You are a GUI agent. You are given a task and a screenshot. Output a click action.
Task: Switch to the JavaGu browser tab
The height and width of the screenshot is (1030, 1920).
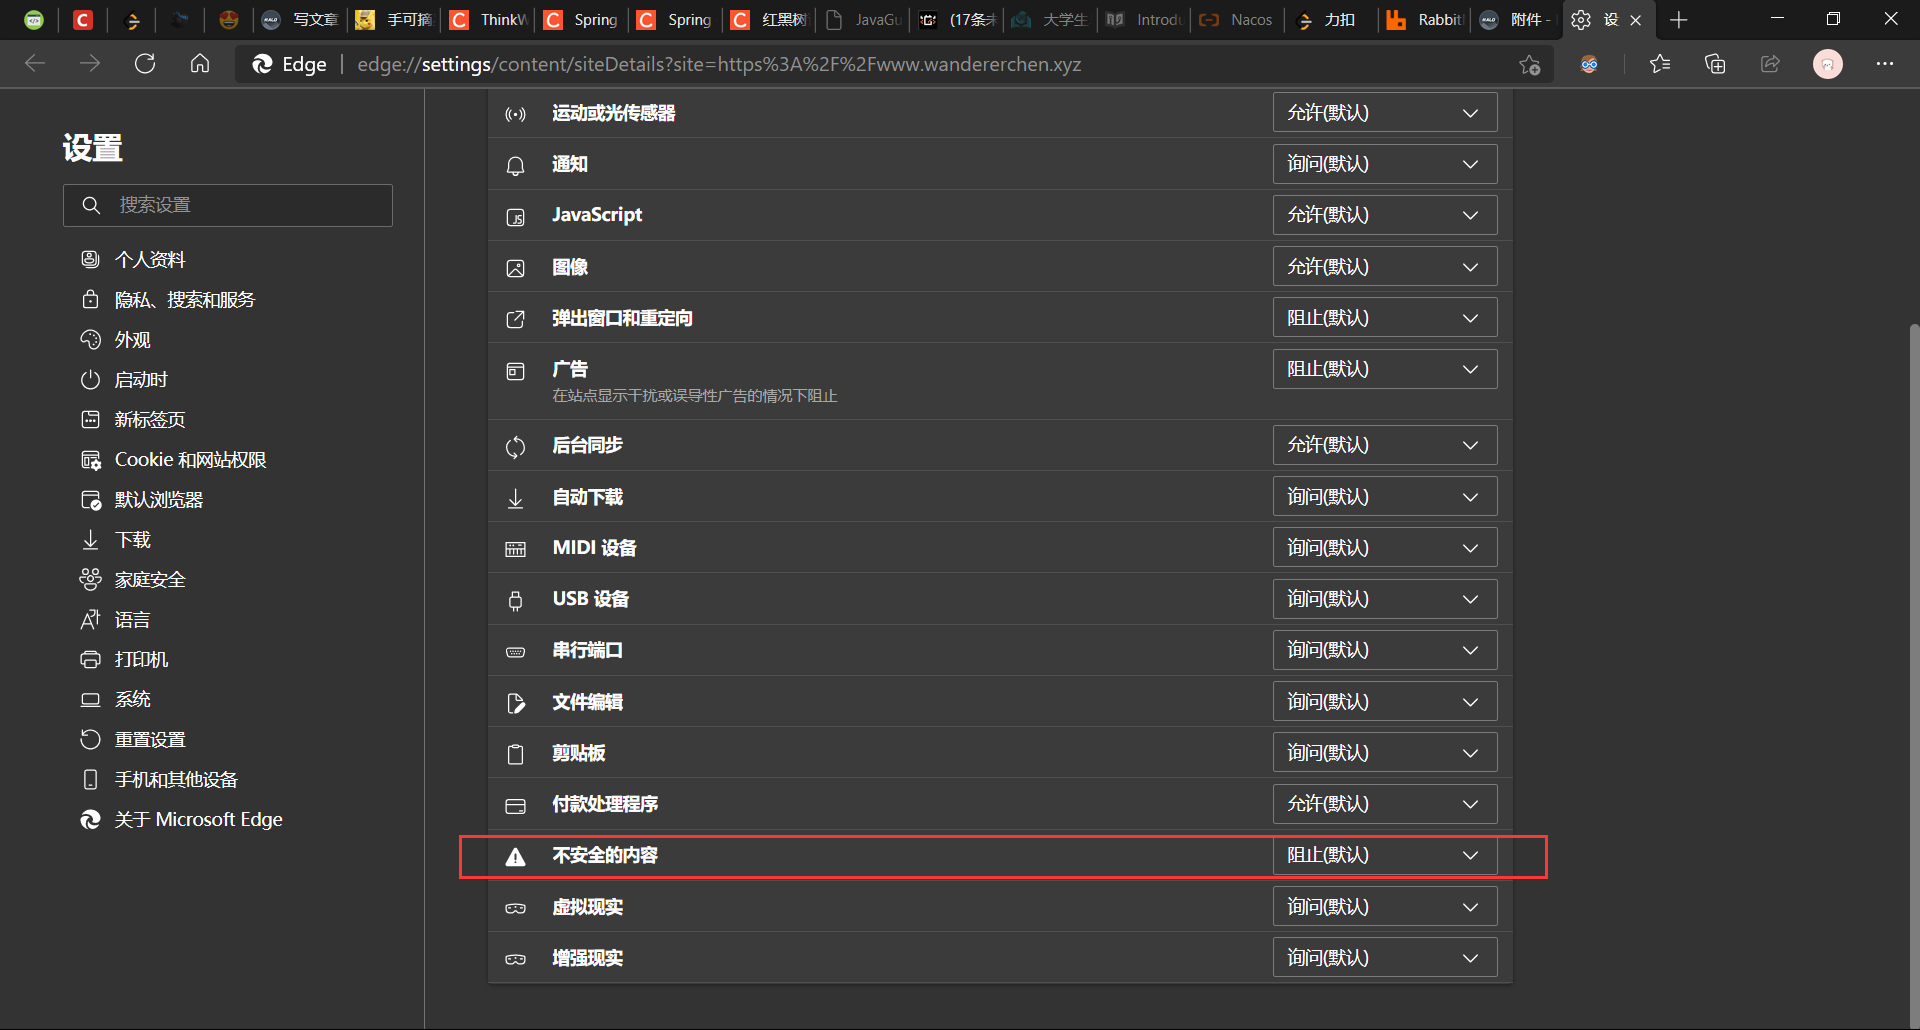tap(864, 20)
